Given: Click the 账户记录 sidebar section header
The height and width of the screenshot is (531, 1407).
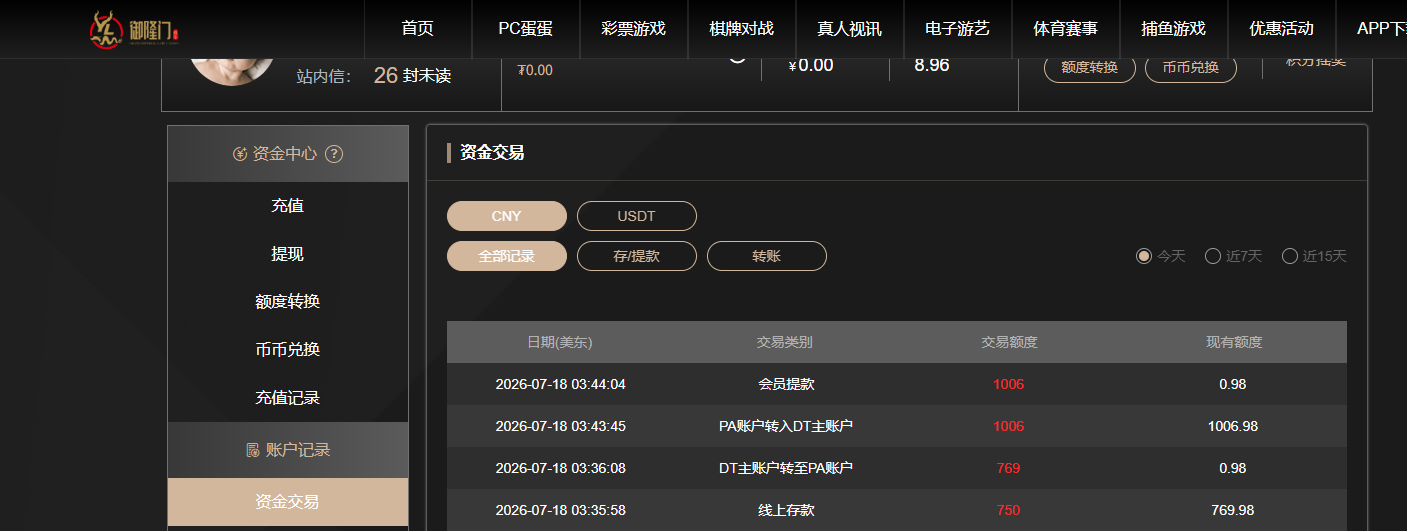Looking at the screenshot, I should (x=288, y=450).
